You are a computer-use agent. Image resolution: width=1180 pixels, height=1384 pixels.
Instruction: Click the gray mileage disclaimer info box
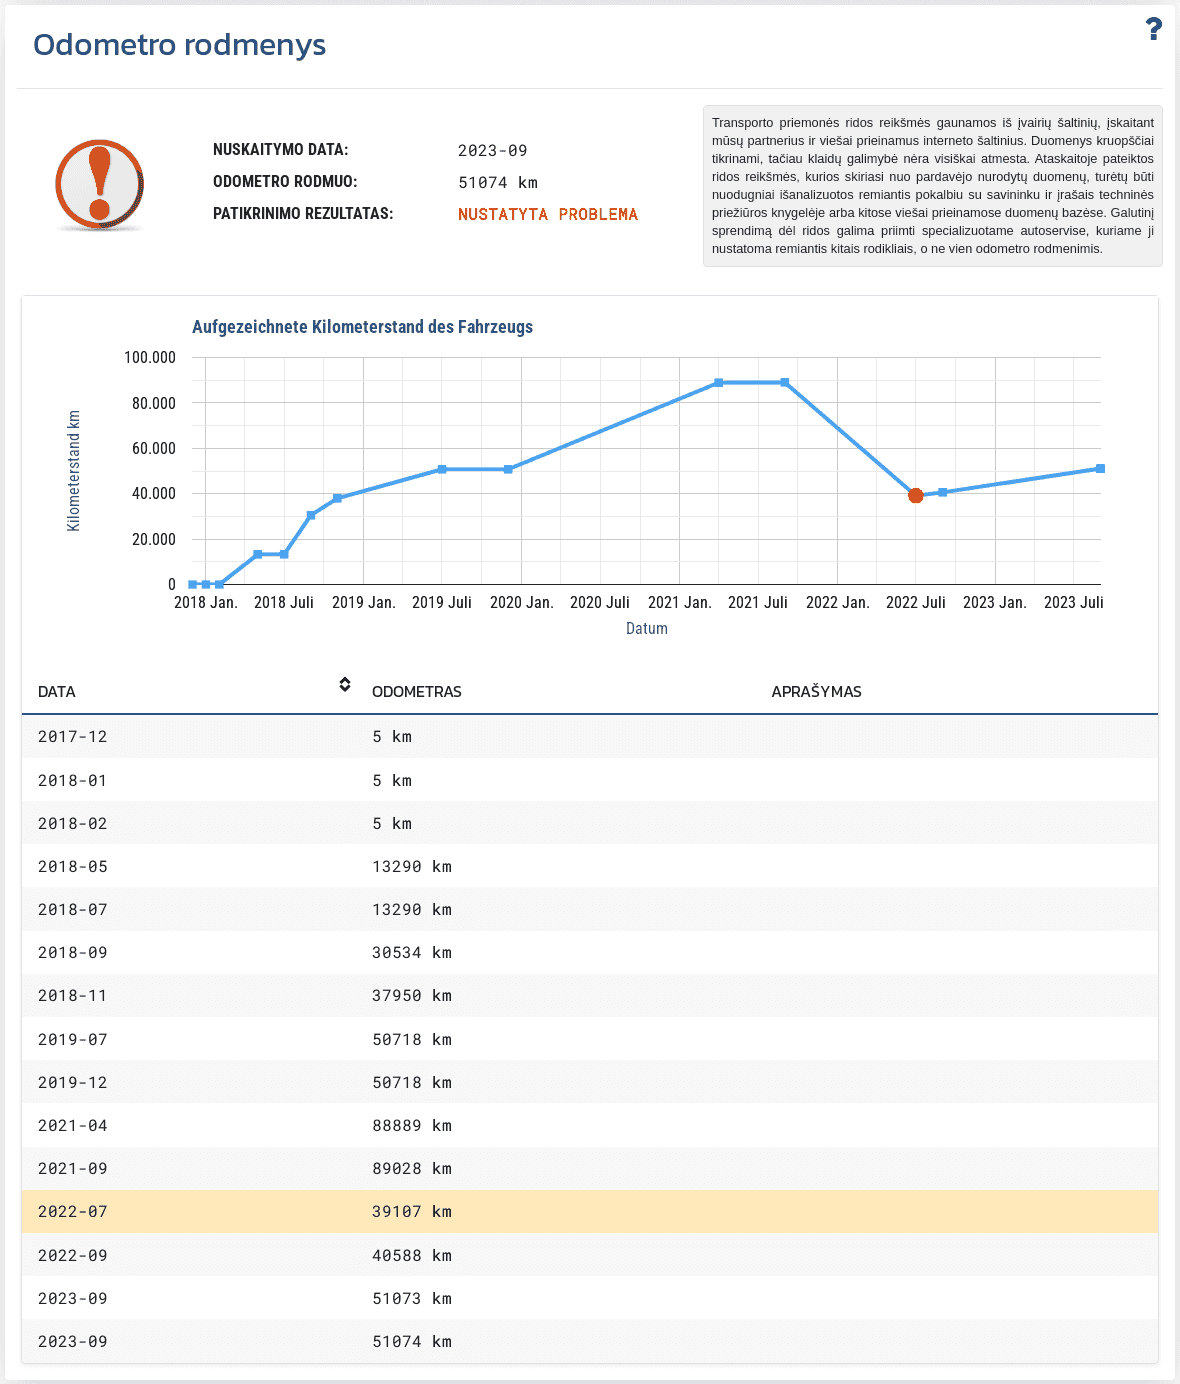point(933,186)
